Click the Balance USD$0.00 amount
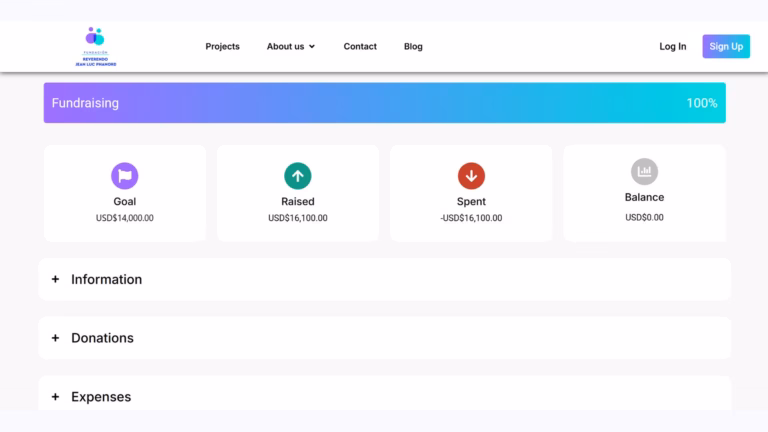The image size is (768, 432). point(644,217)
